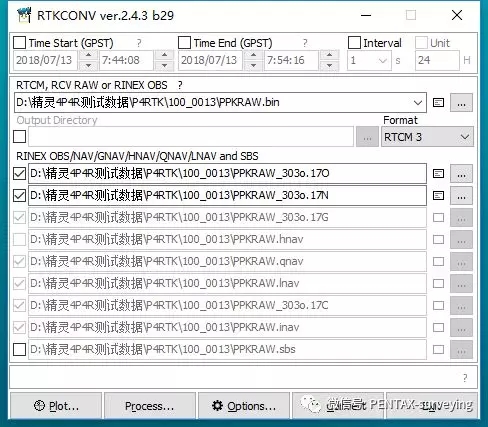Open the Interval seconds dropdown

click(369, 60)
